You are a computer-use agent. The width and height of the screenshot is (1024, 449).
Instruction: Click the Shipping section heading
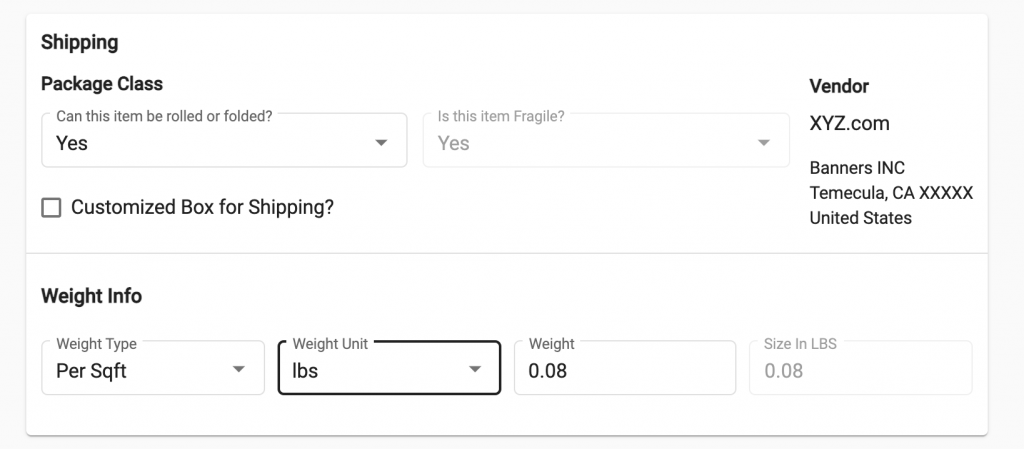pos(79,42)
